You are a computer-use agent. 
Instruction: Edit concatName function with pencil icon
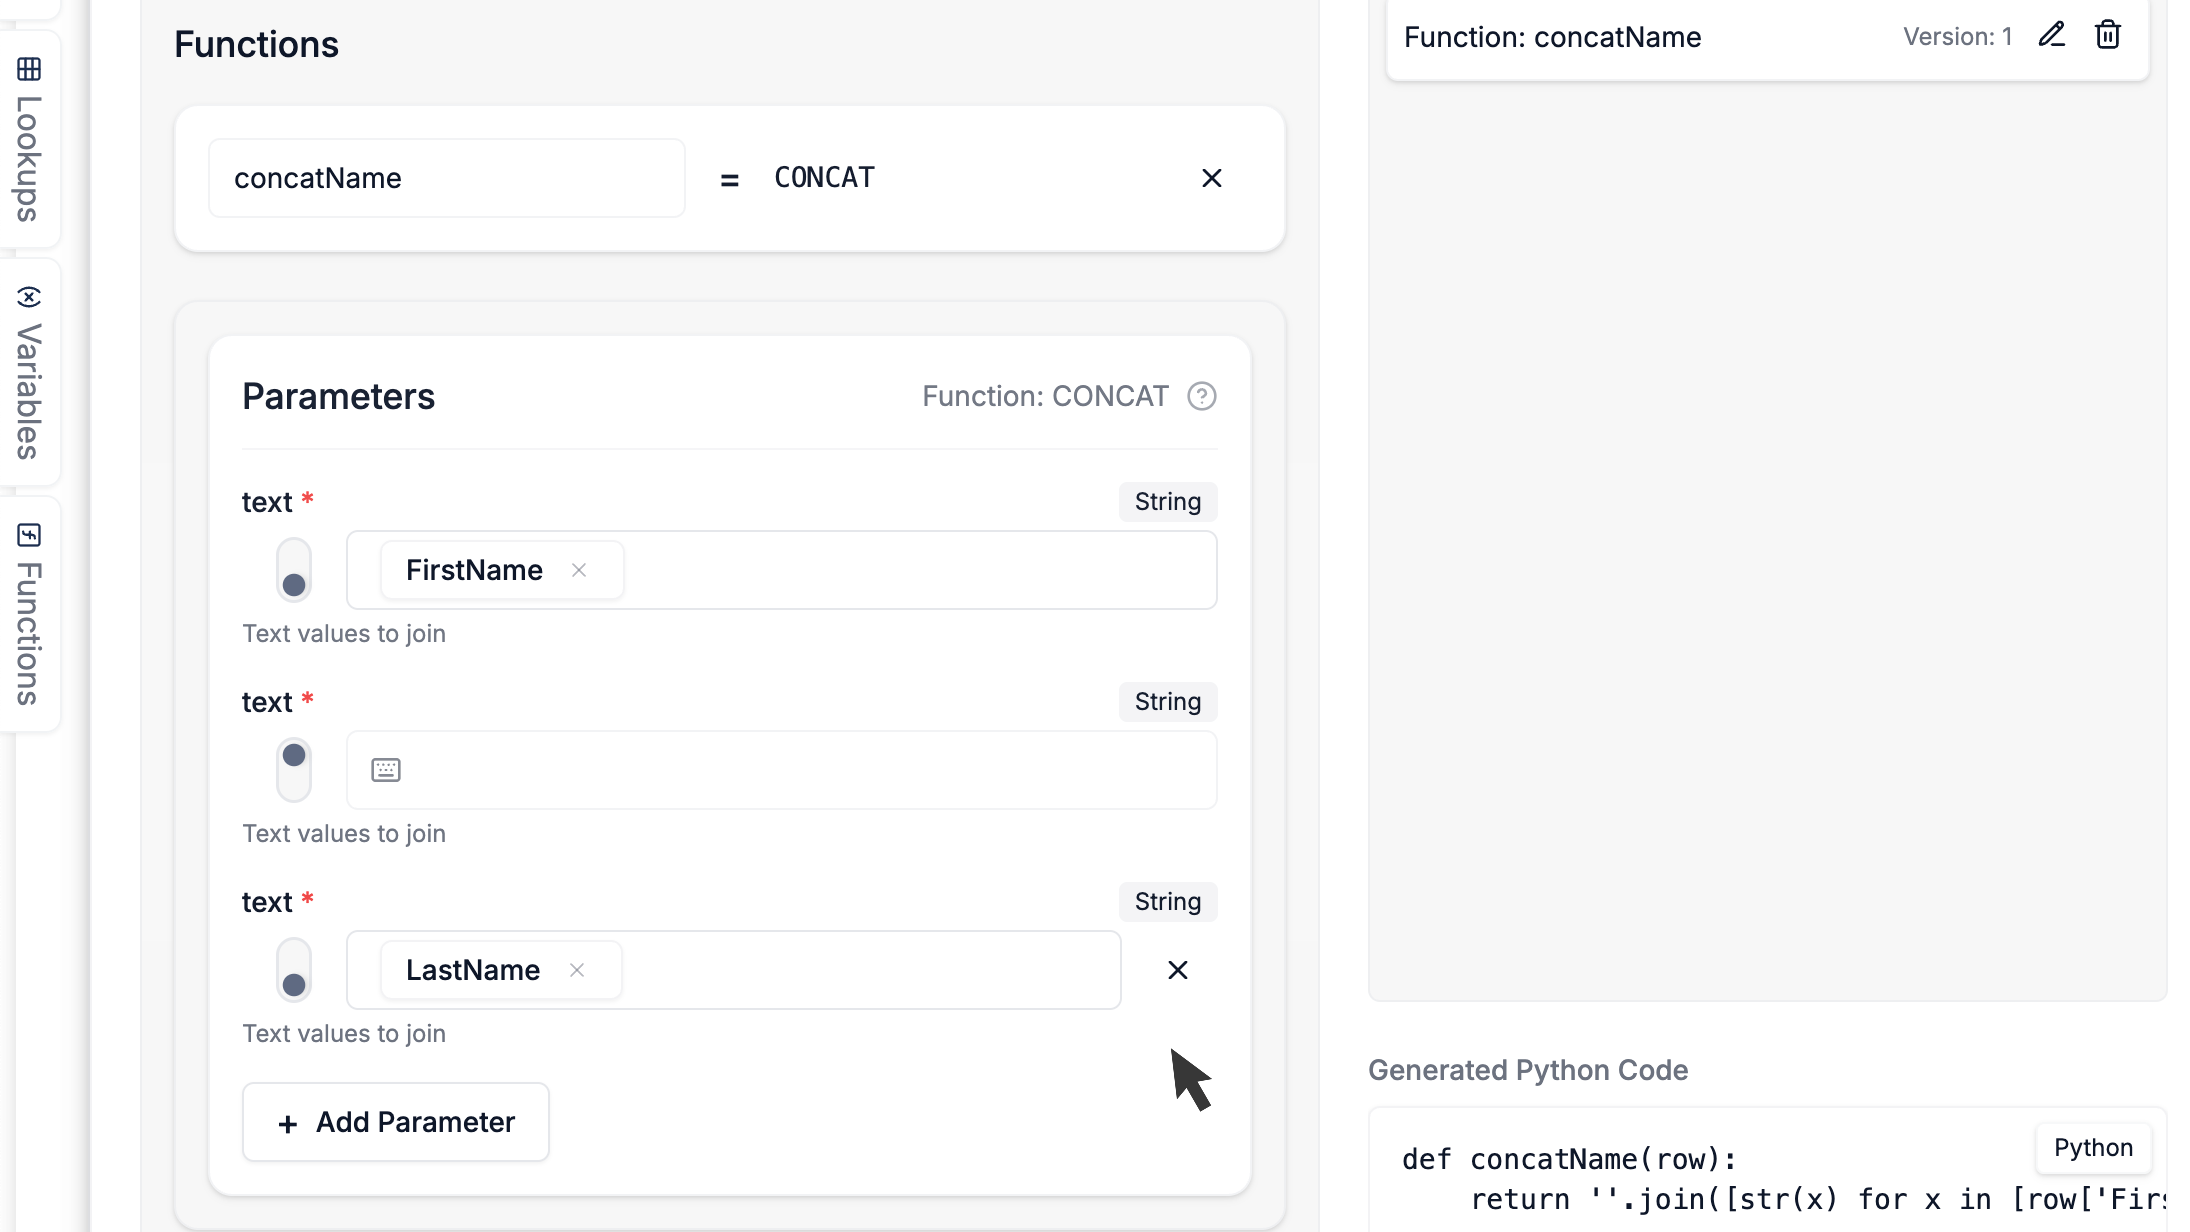click(2052, 35)
